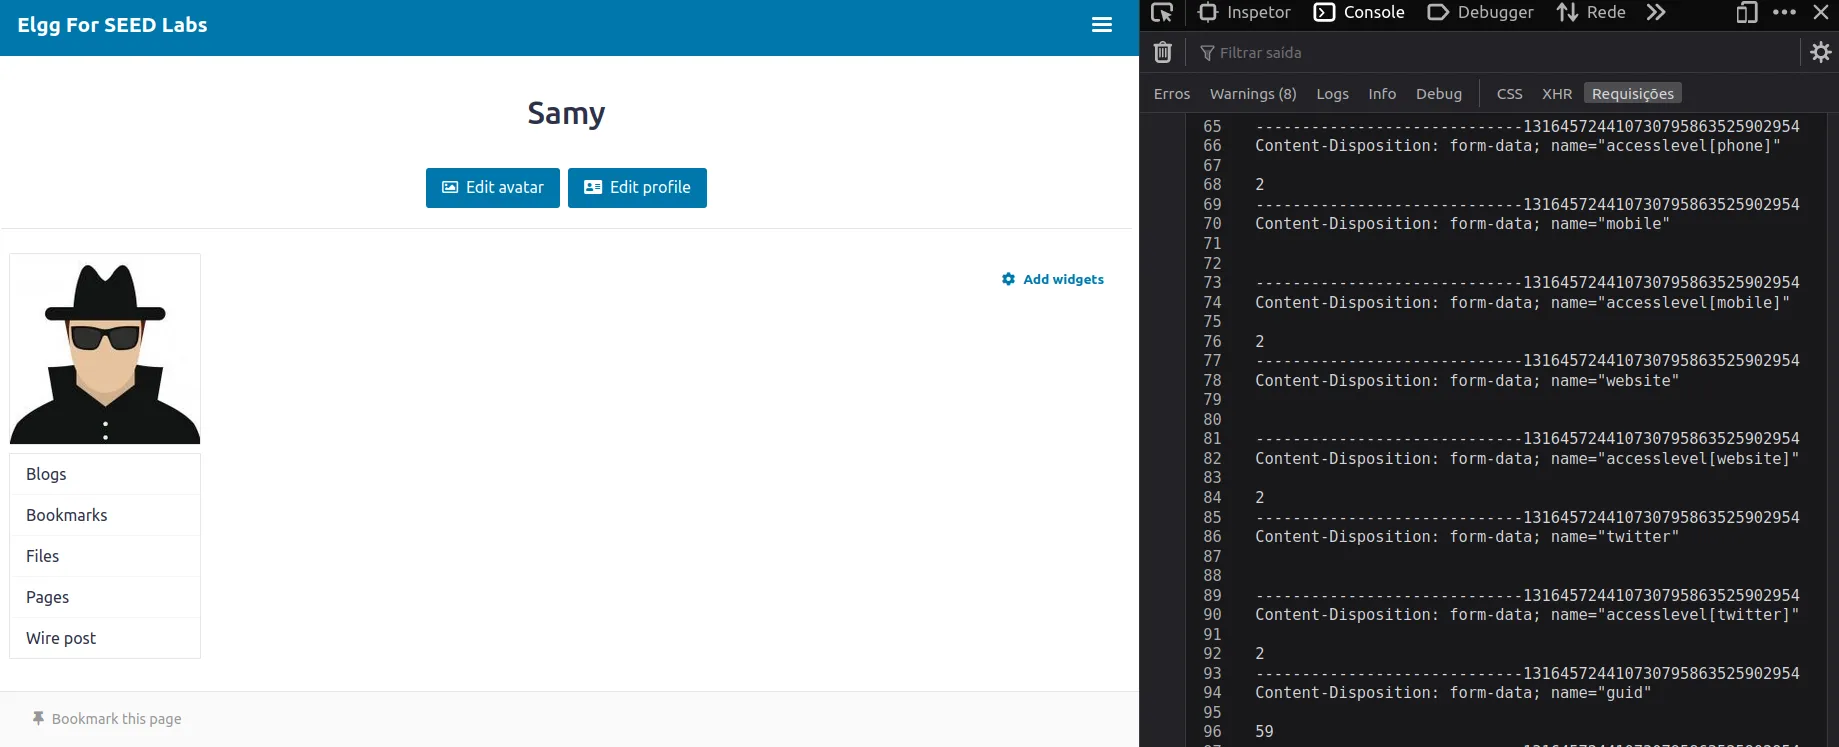
Task: Toggle the Erros filter in console
Action: (x=1171, y=94)
